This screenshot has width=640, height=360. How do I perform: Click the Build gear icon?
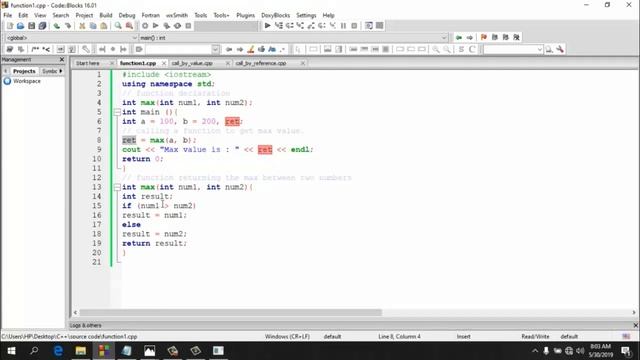click(145, 26)
